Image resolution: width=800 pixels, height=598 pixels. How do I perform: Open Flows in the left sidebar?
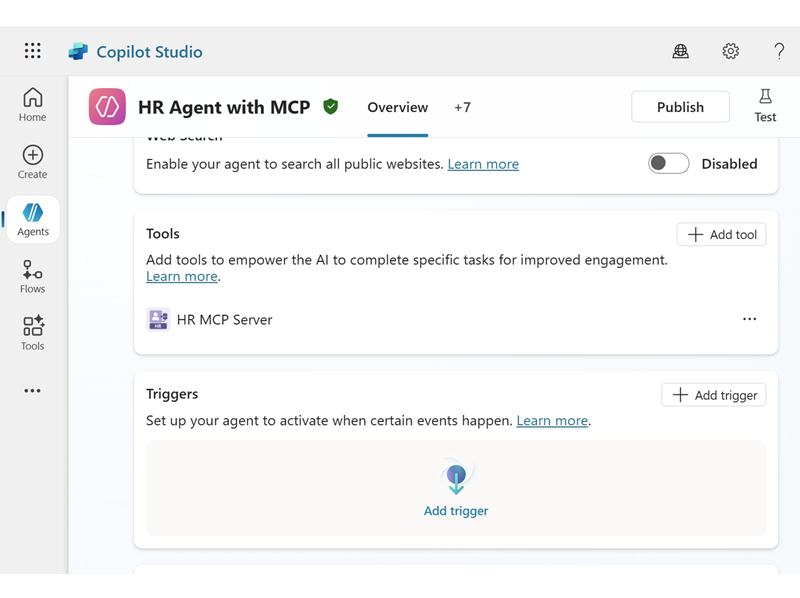pyautogui.click(x=32, y=276)
